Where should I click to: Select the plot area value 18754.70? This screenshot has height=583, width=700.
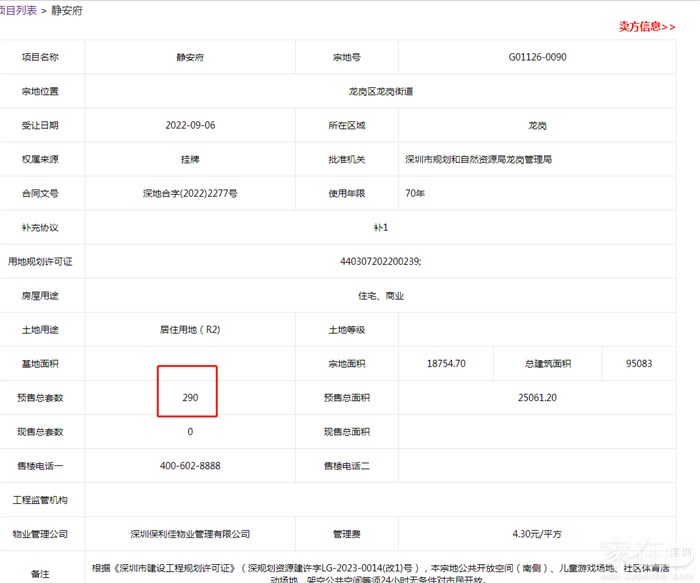[x=446, y=364]
